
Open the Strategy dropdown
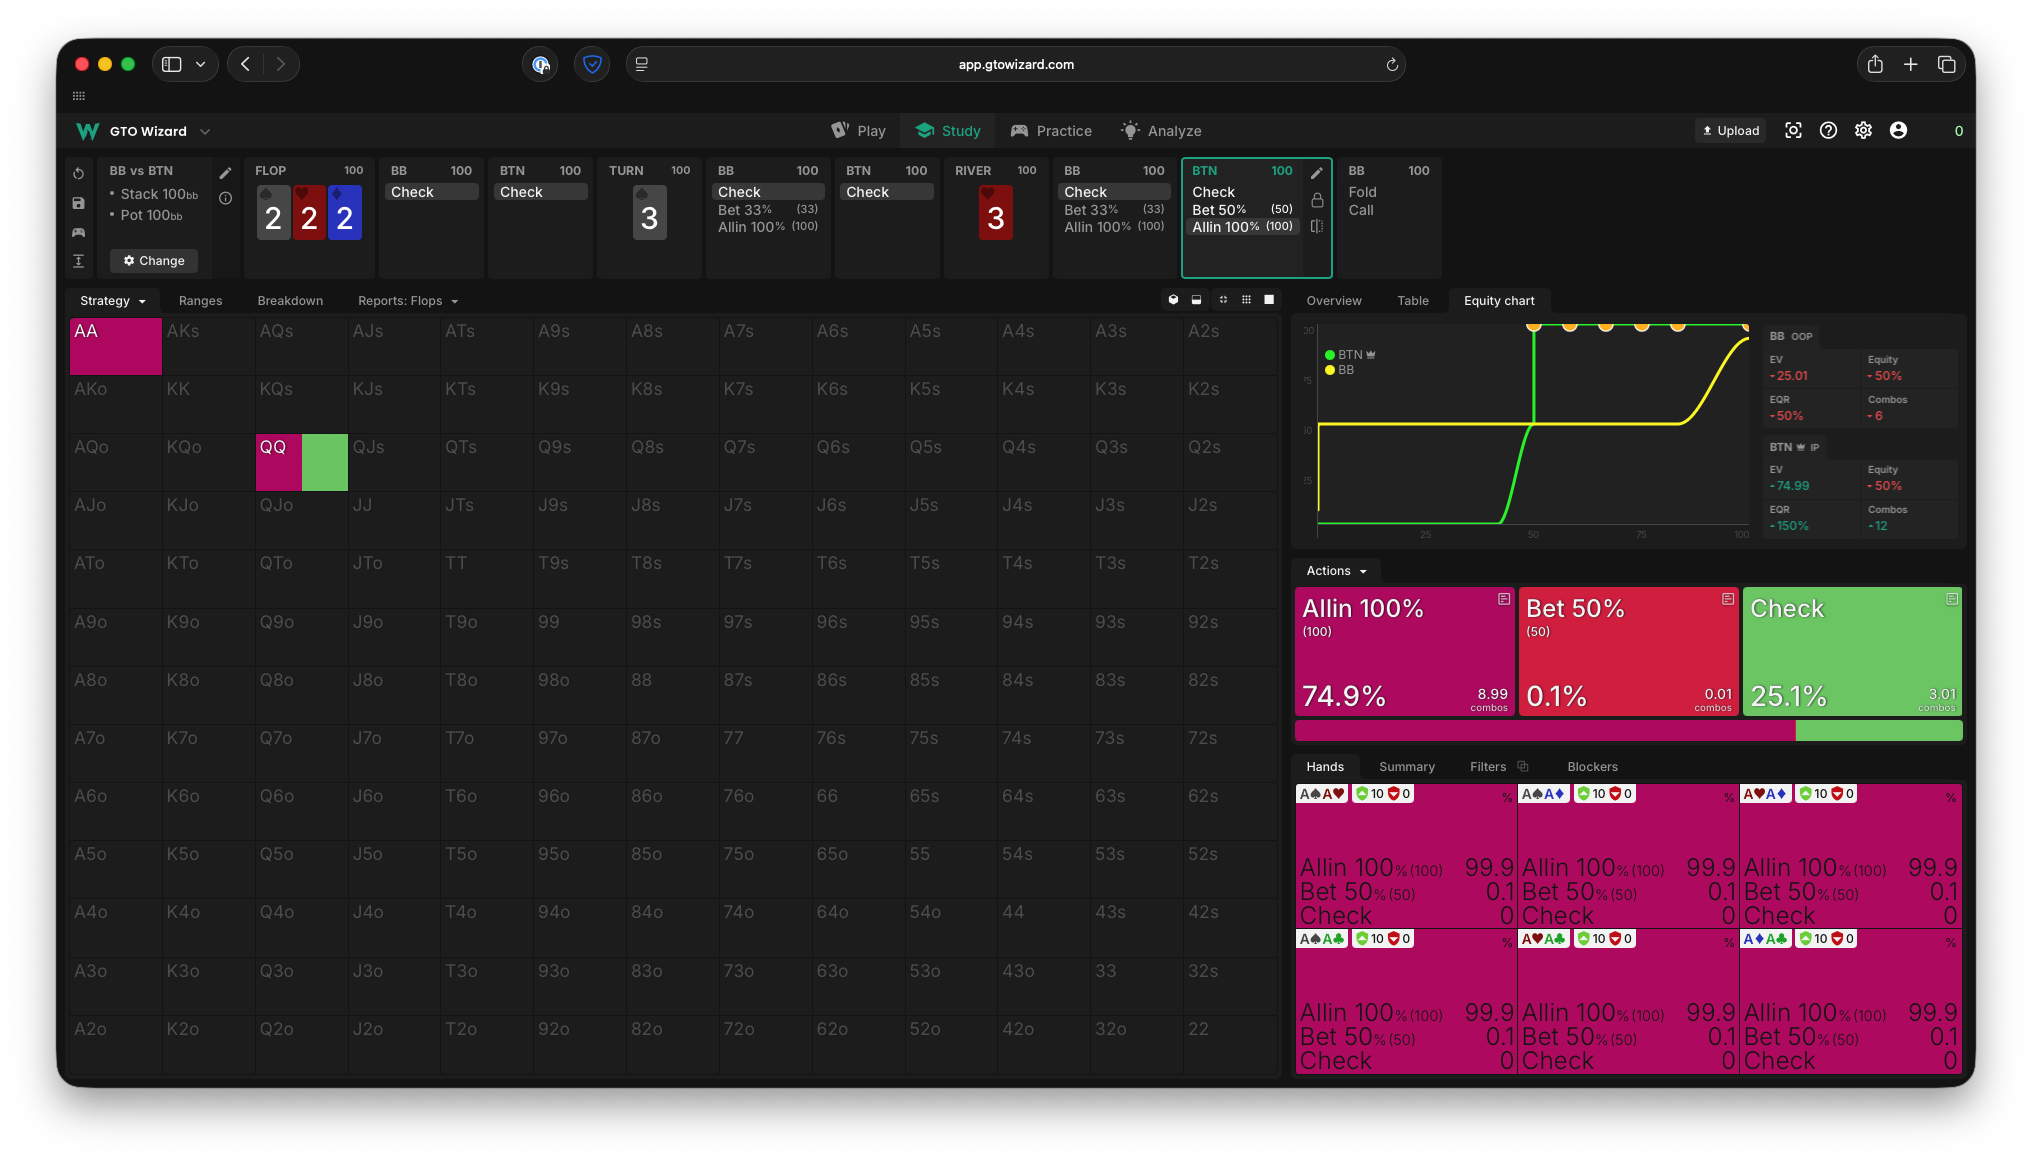pyautogui.click(x=112, y=301)
